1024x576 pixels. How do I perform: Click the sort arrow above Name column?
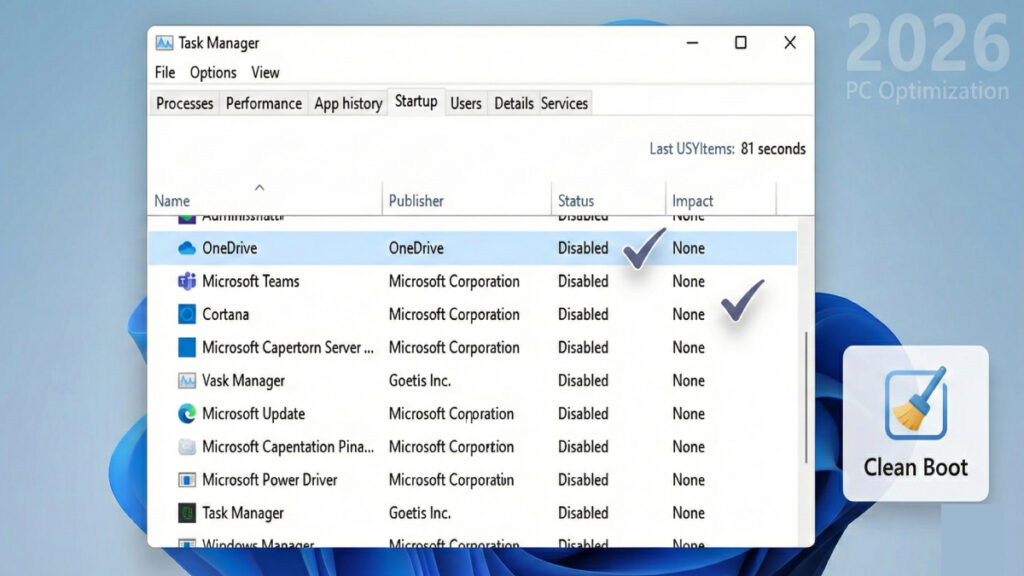[260, 187]
